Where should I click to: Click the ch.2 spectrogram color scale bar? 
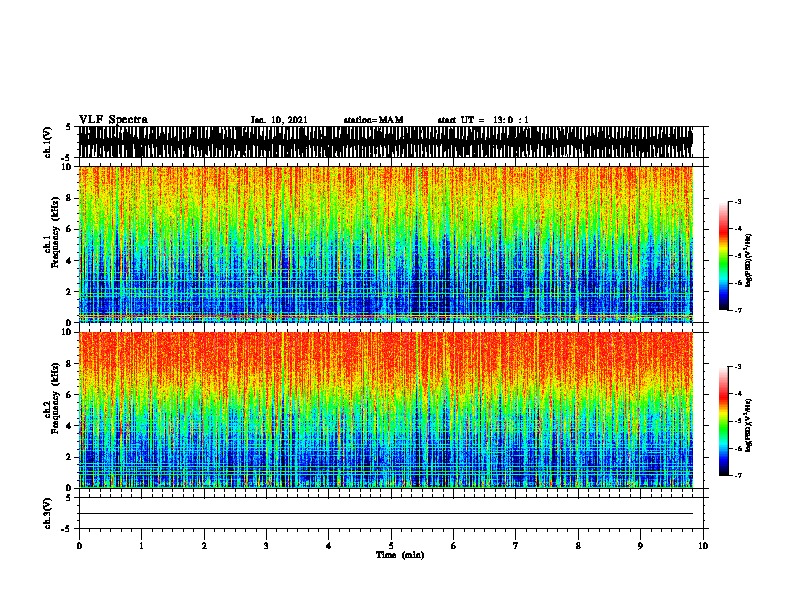724,421
